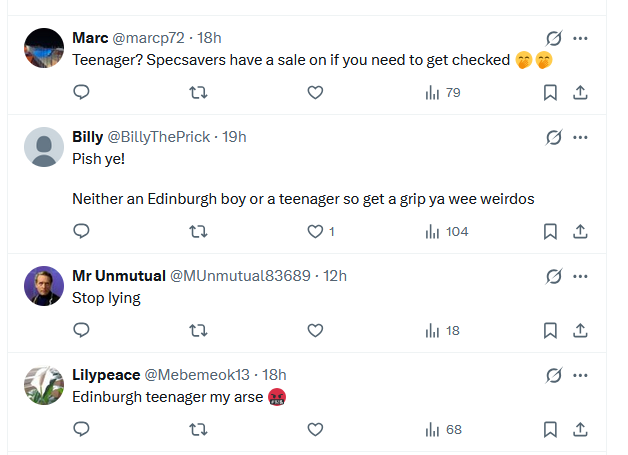Viewport: 628px width, 455px height.
Task: Like Mr Unmutual's 'Stop lying' tweet
Action: pyautogui.click(x=315, y=330)
